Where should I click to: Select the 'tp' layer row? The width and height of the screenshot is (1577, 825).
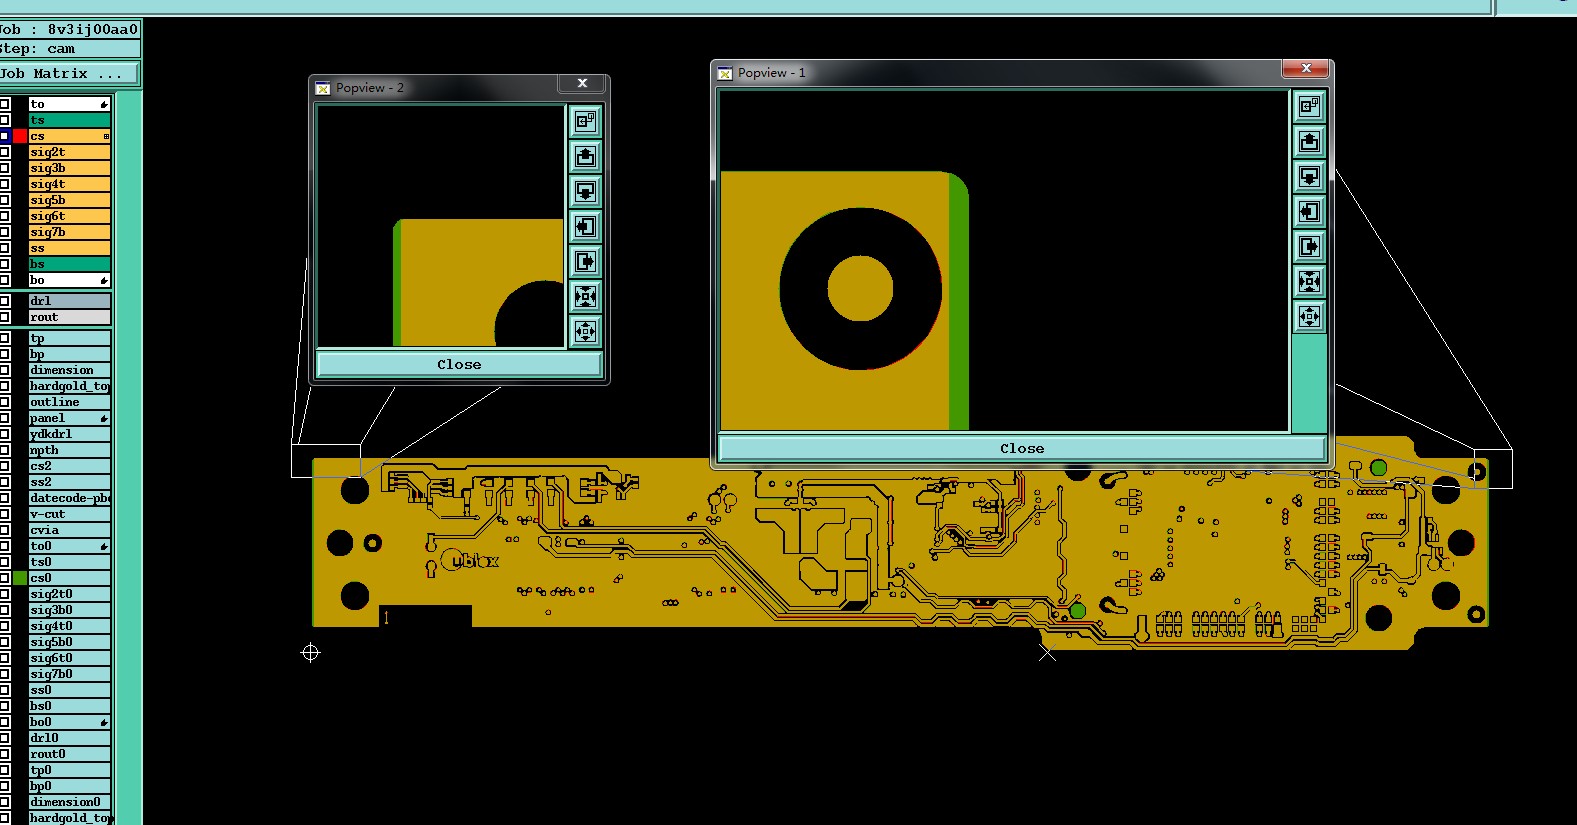[69, 338]
